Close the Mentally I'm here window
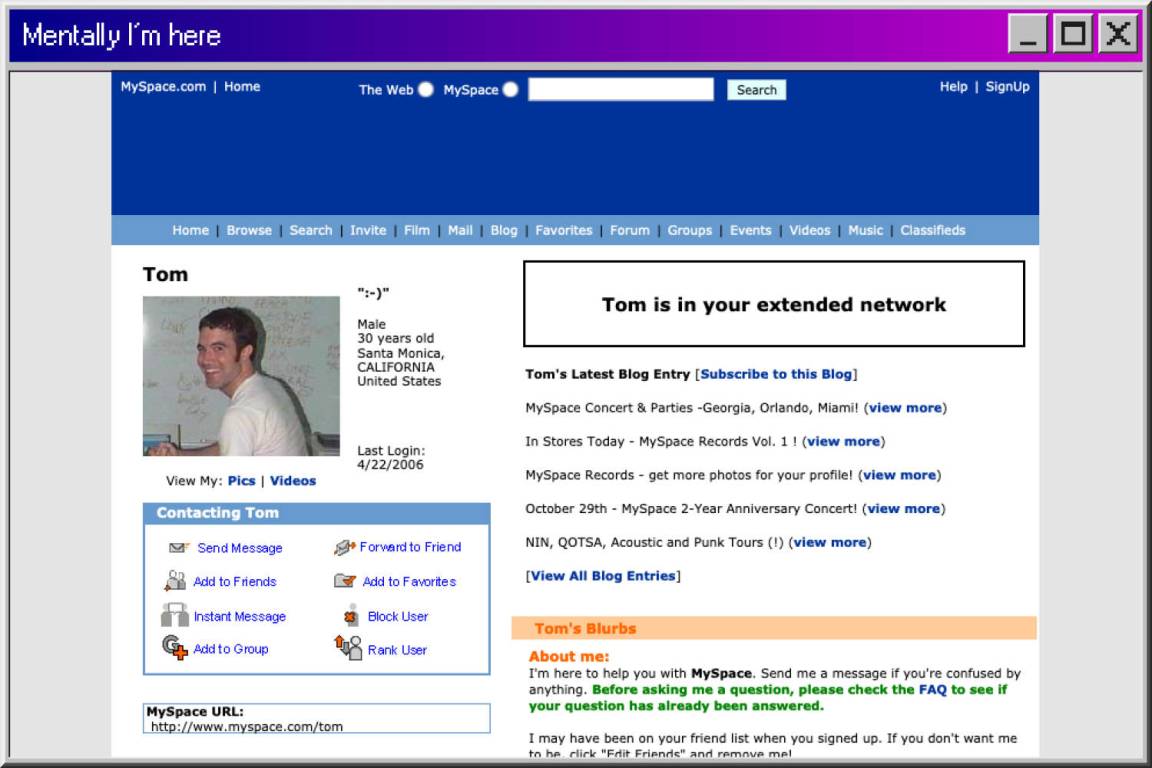This screenshot has height=768, width=1152. click(x=1118, y=34)
